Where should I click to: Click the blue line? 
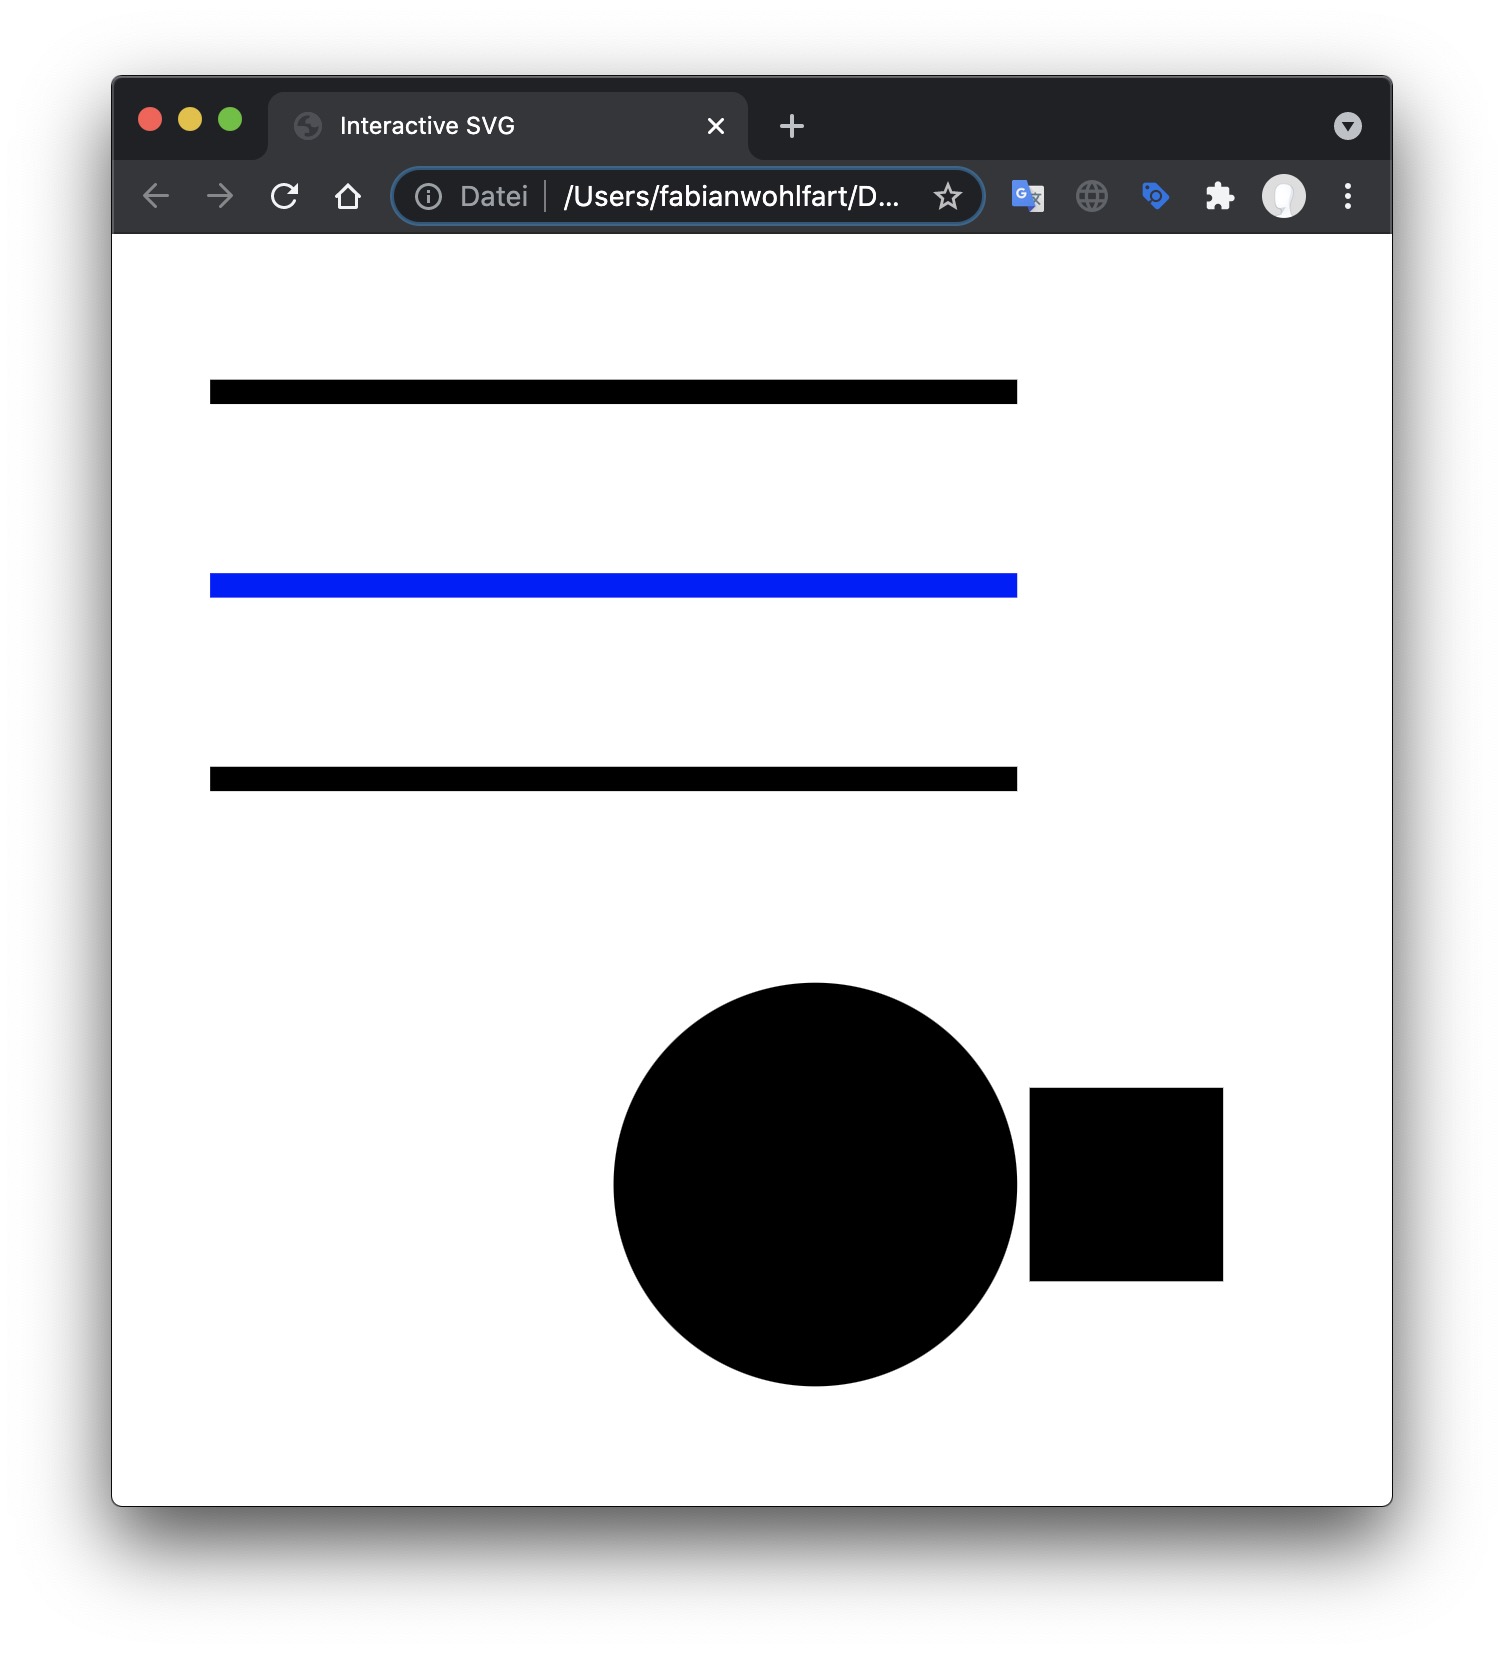point(613,585)
